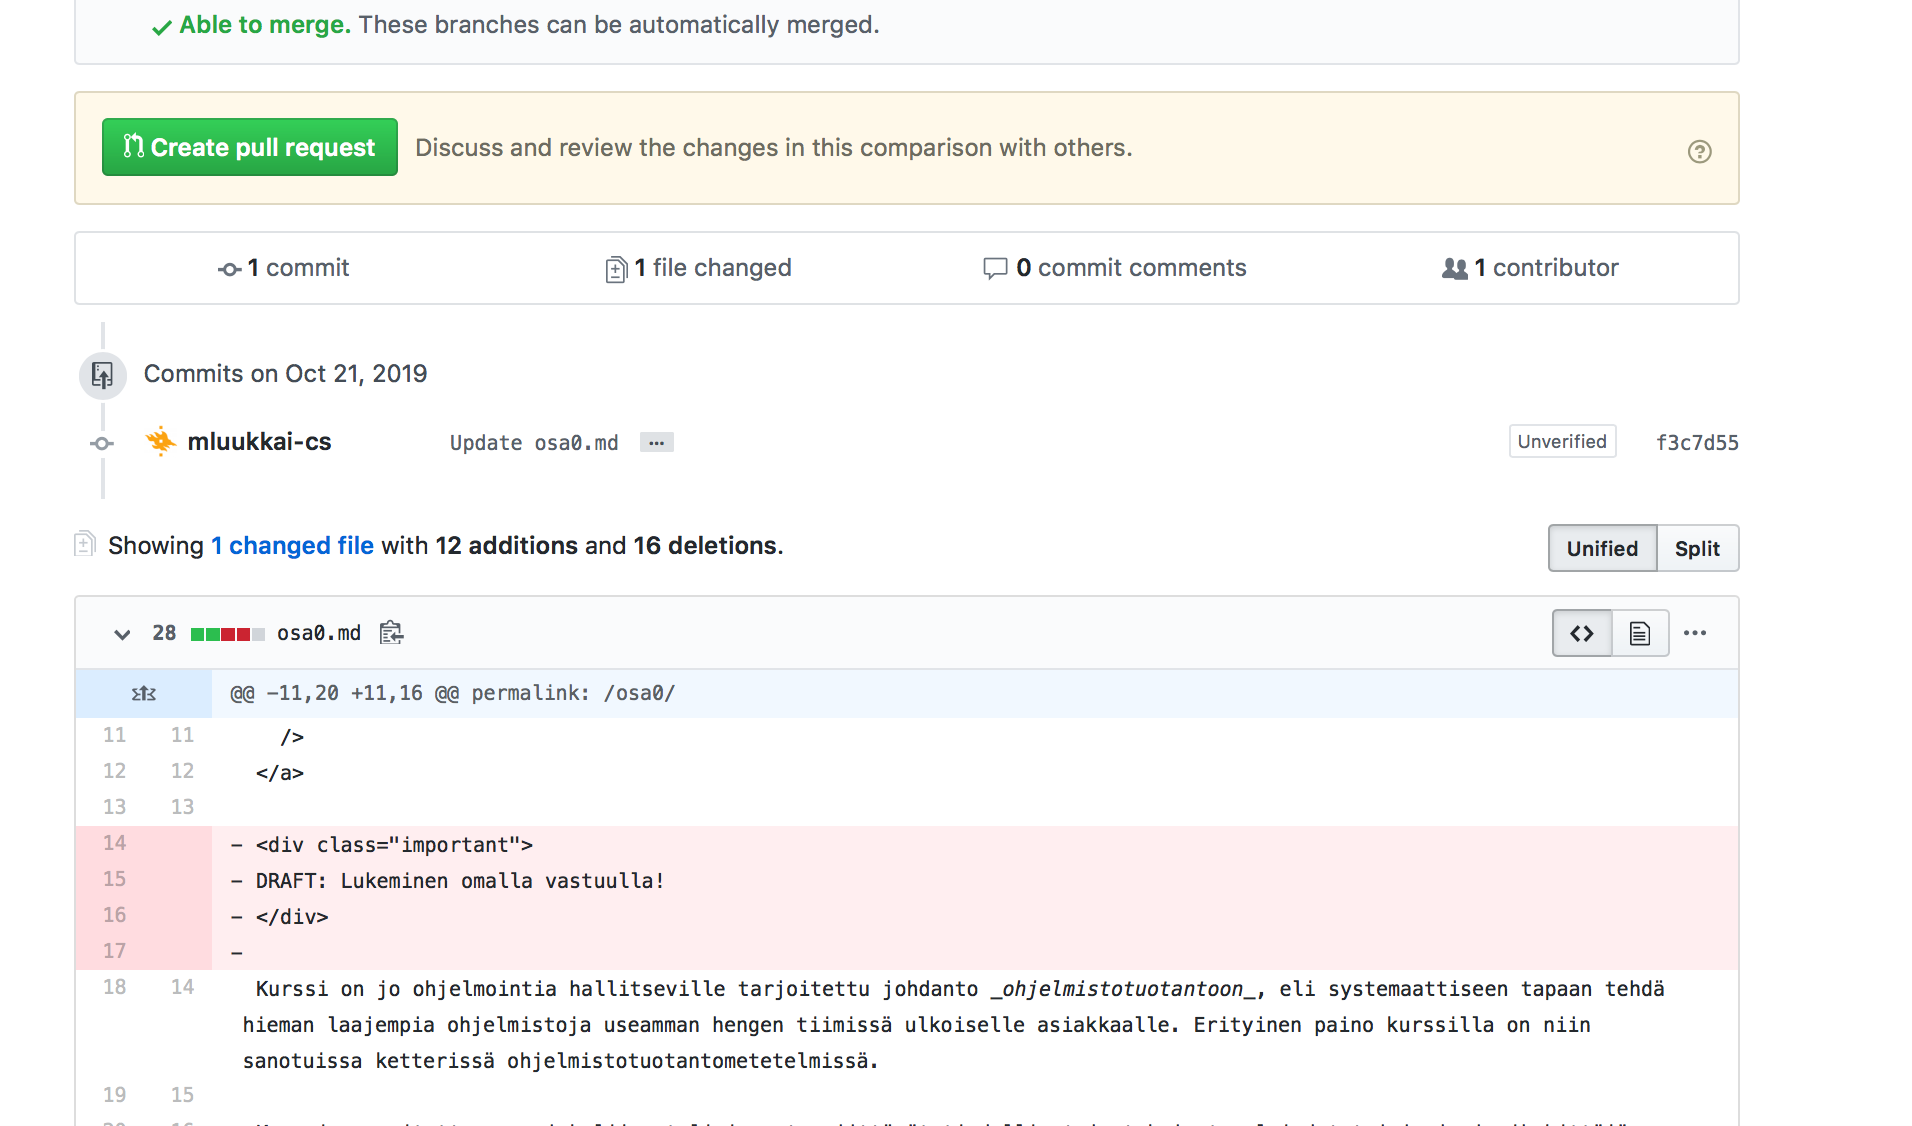Copy the osa0.md file path
This screenshot has height=1126, width=1912.
[x=391, y=633]
